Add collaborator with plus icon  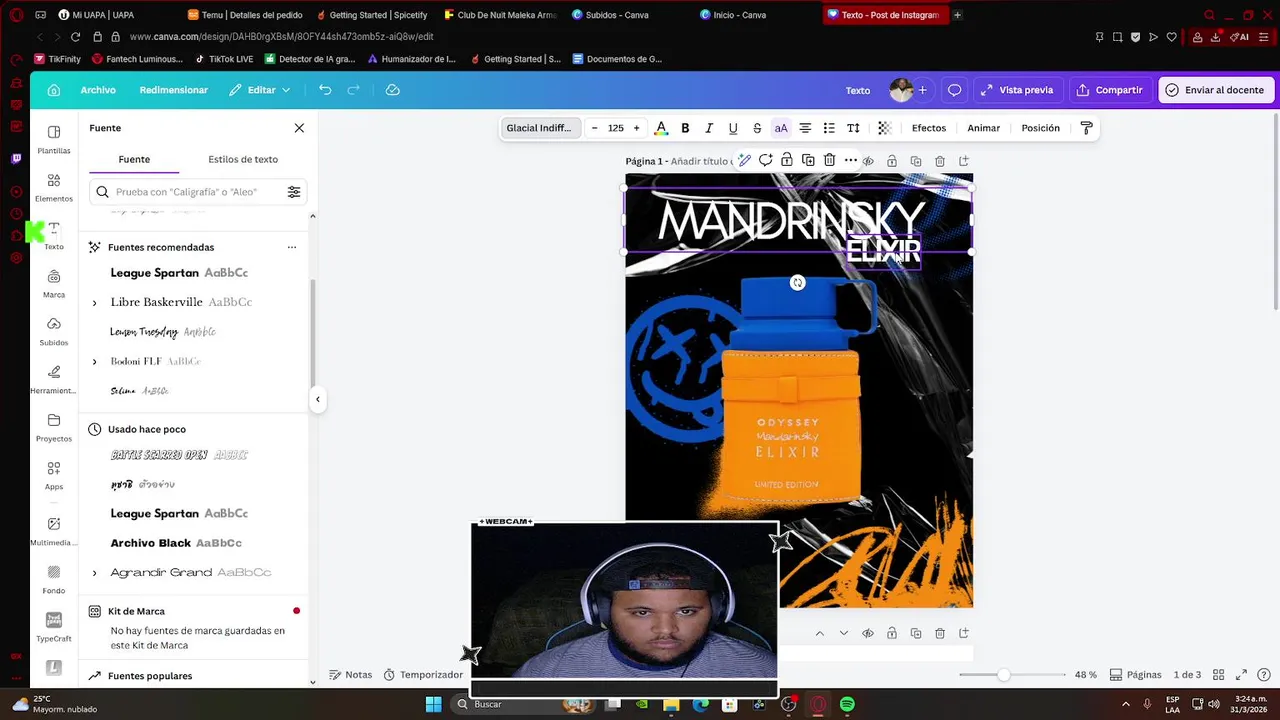point(922,90)
